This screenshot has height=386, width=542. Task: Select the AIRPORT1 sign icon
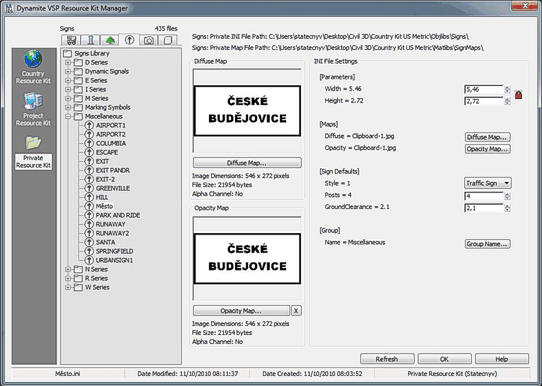89,125
